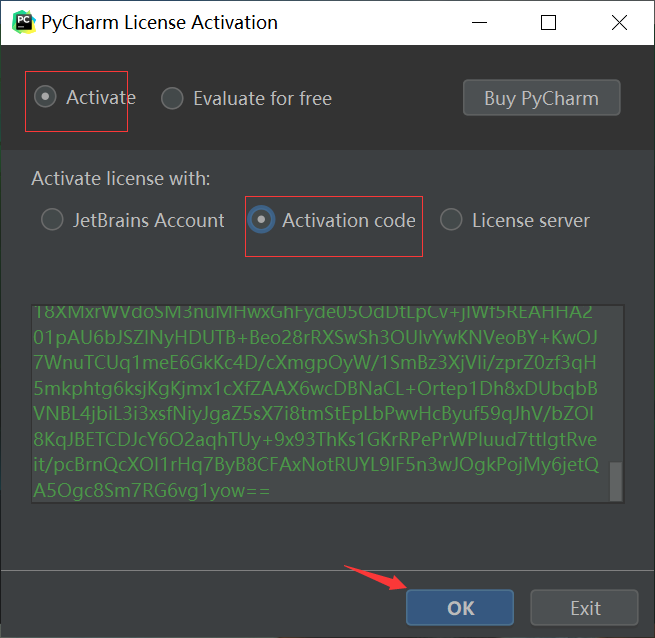The width and height of the screenshot is (655, 638).
Task: Click code line starting '7WnuTCUq1meE6GkKc4D'
Action: tap(315, 363)
